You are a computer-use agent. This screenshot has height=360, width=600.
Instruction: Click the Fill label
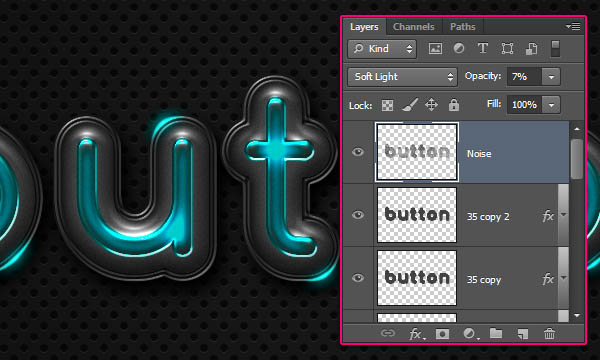[494, 104]
